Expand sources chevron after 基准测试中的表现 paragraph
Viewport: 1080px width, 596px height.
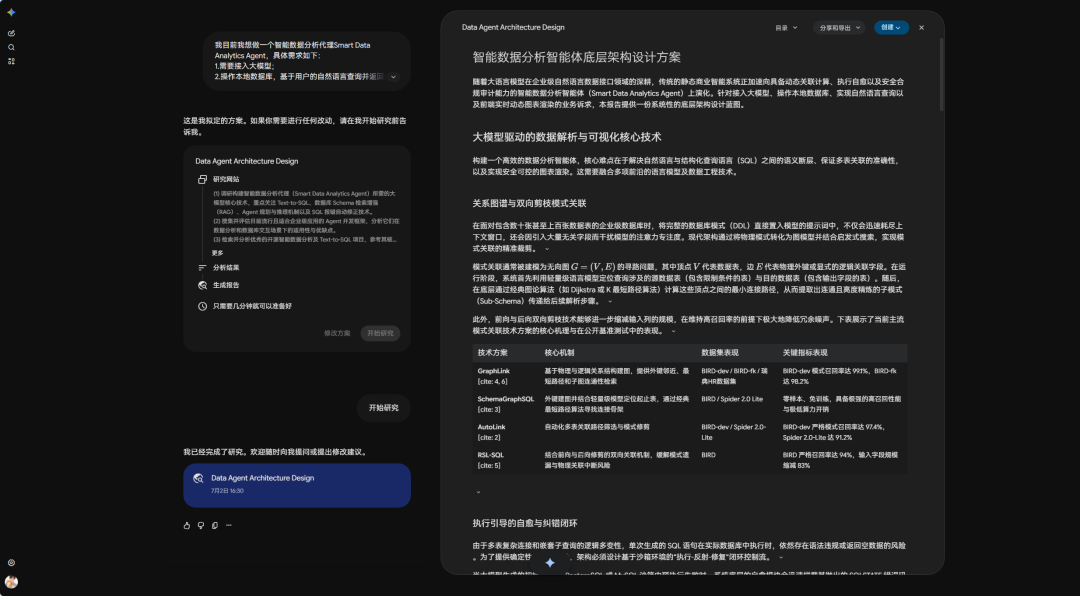coord(674,331)
